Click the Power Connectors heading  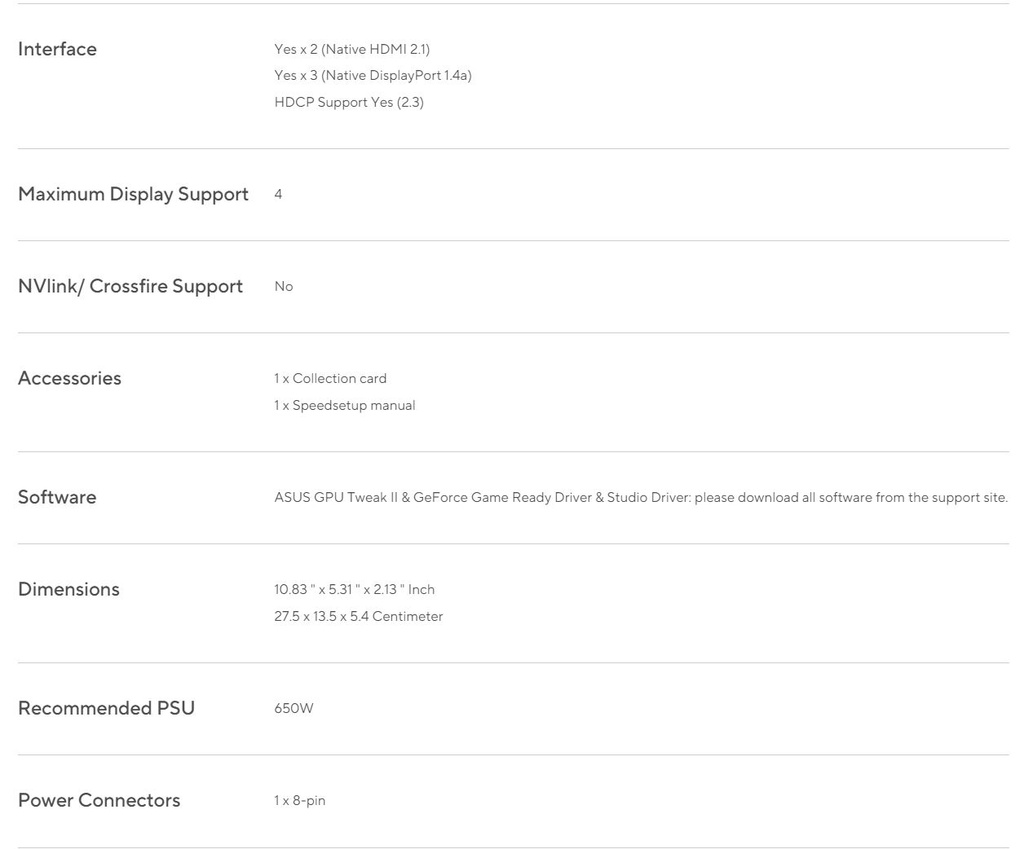tap(99, 800)
